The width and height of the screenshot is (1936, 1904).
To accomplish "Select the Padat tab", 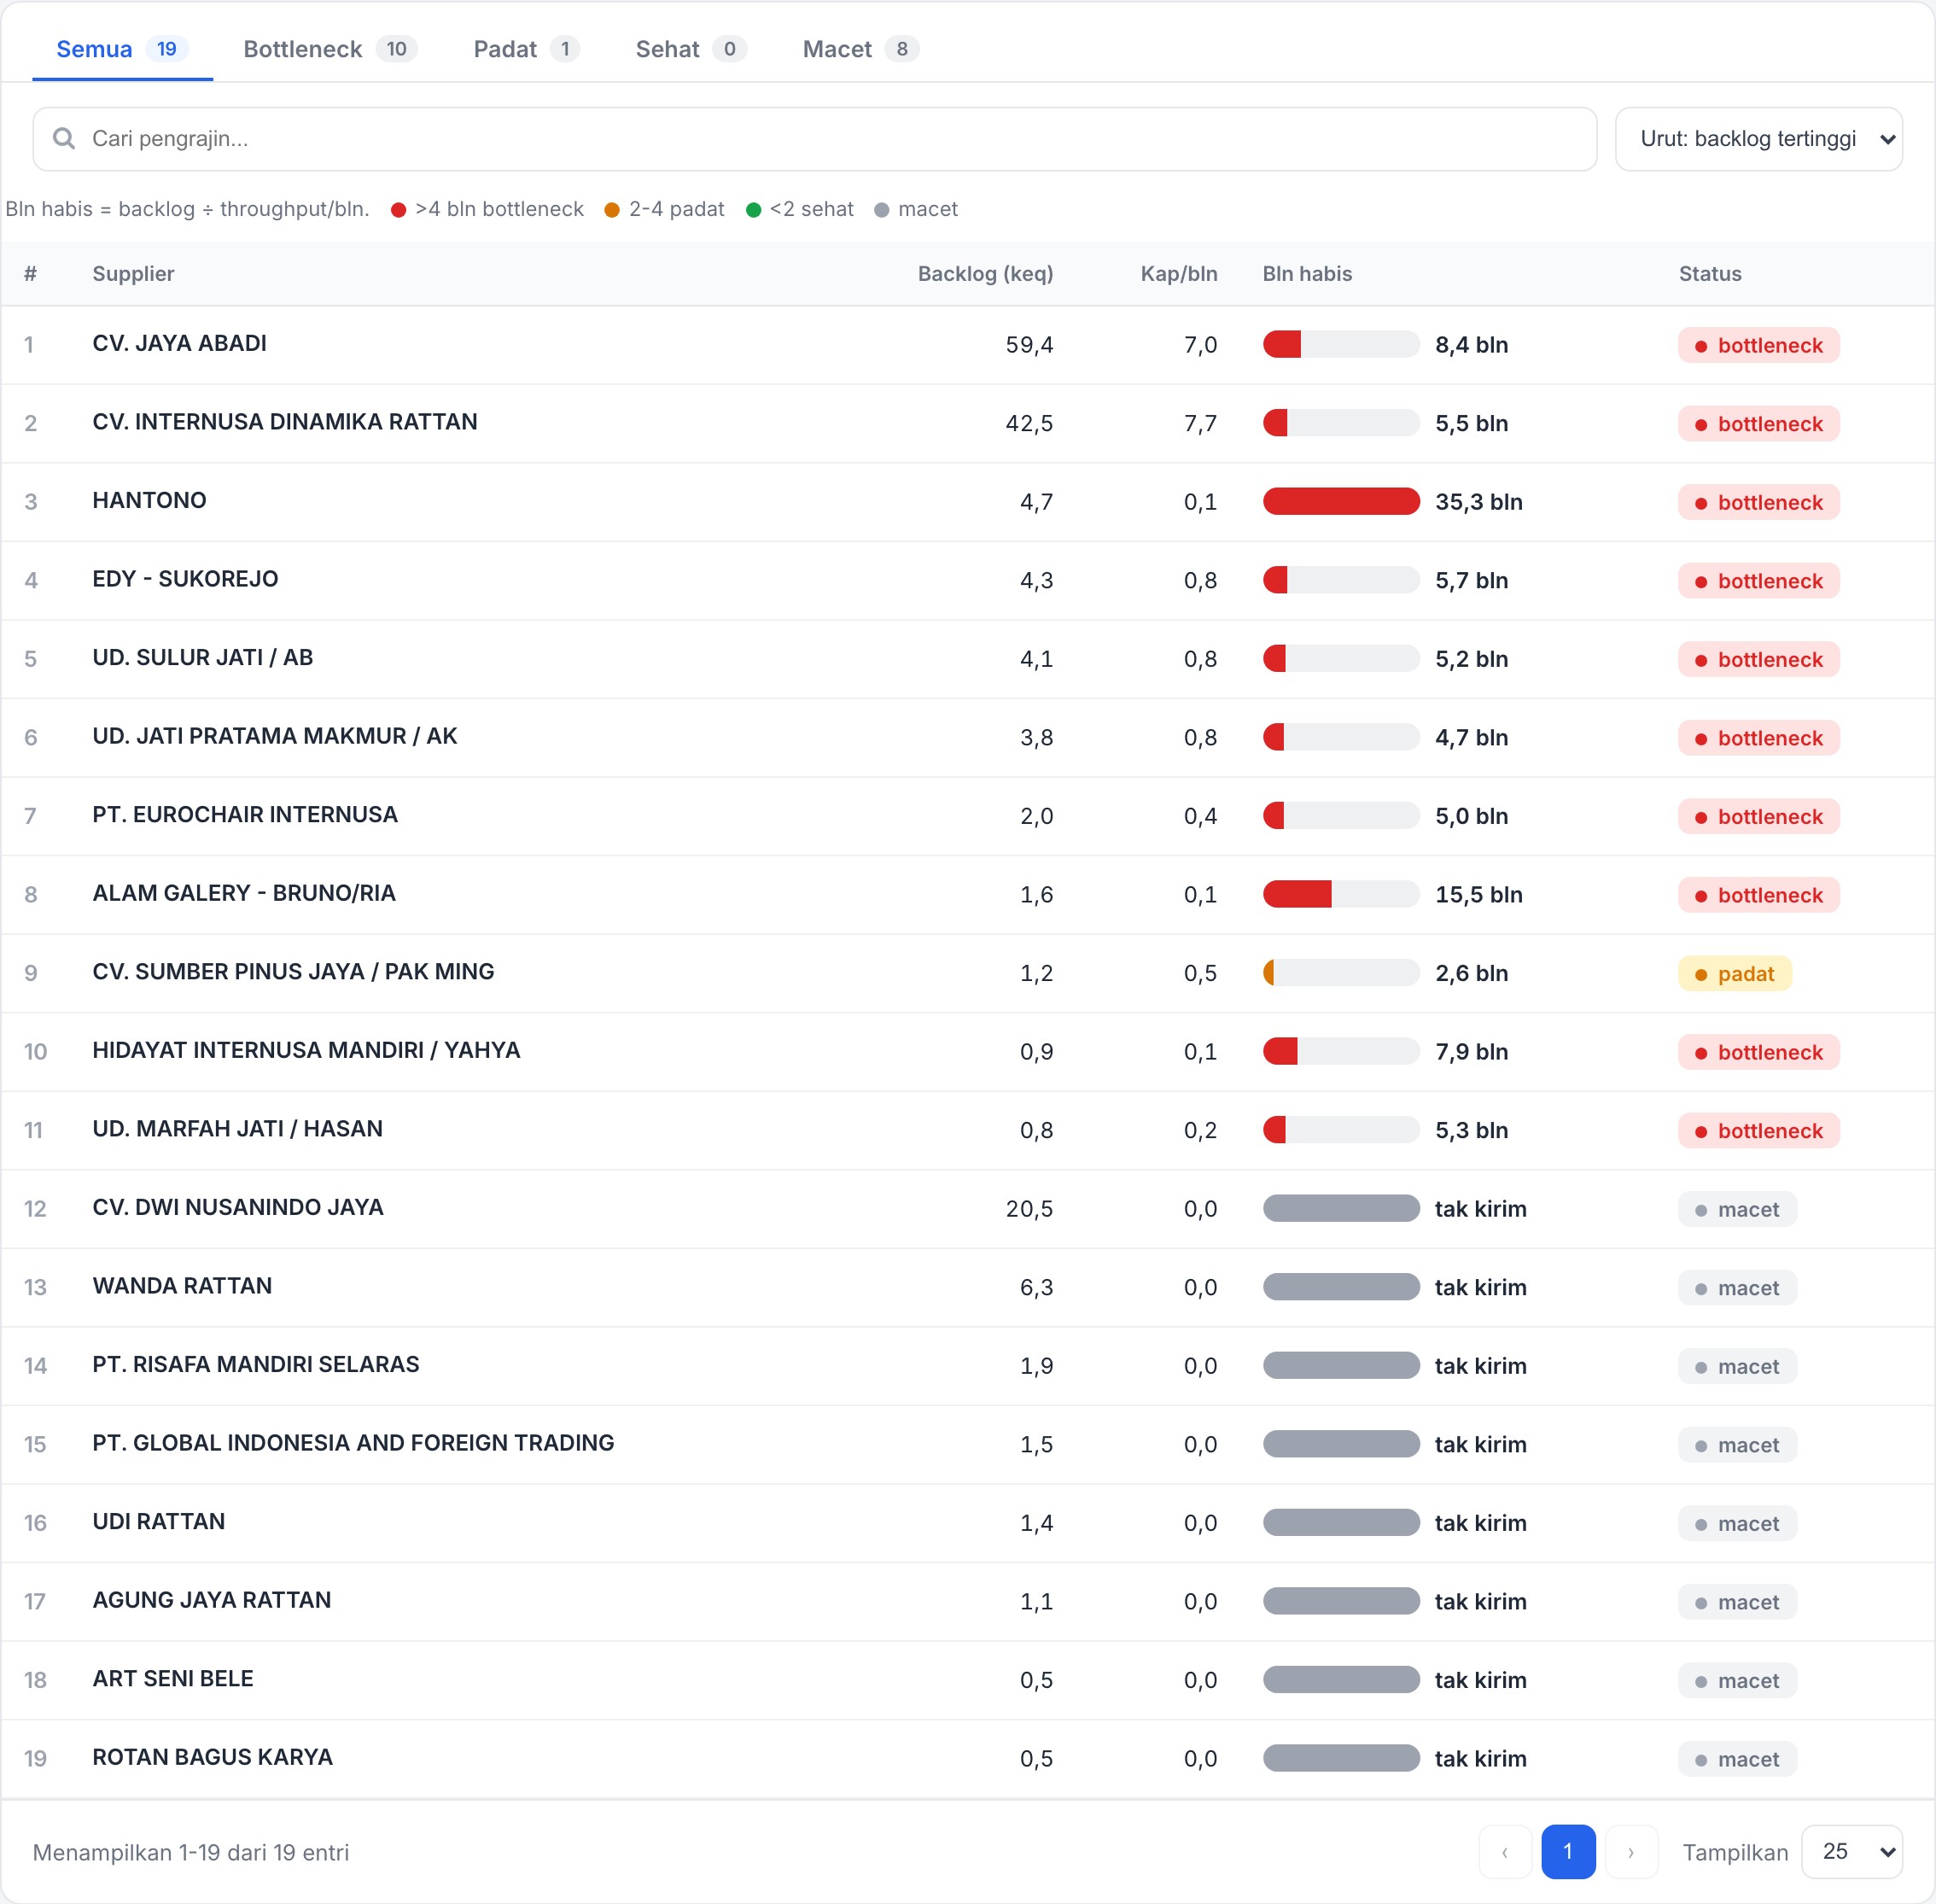I will pyautogui.click(x=526, y=49).
